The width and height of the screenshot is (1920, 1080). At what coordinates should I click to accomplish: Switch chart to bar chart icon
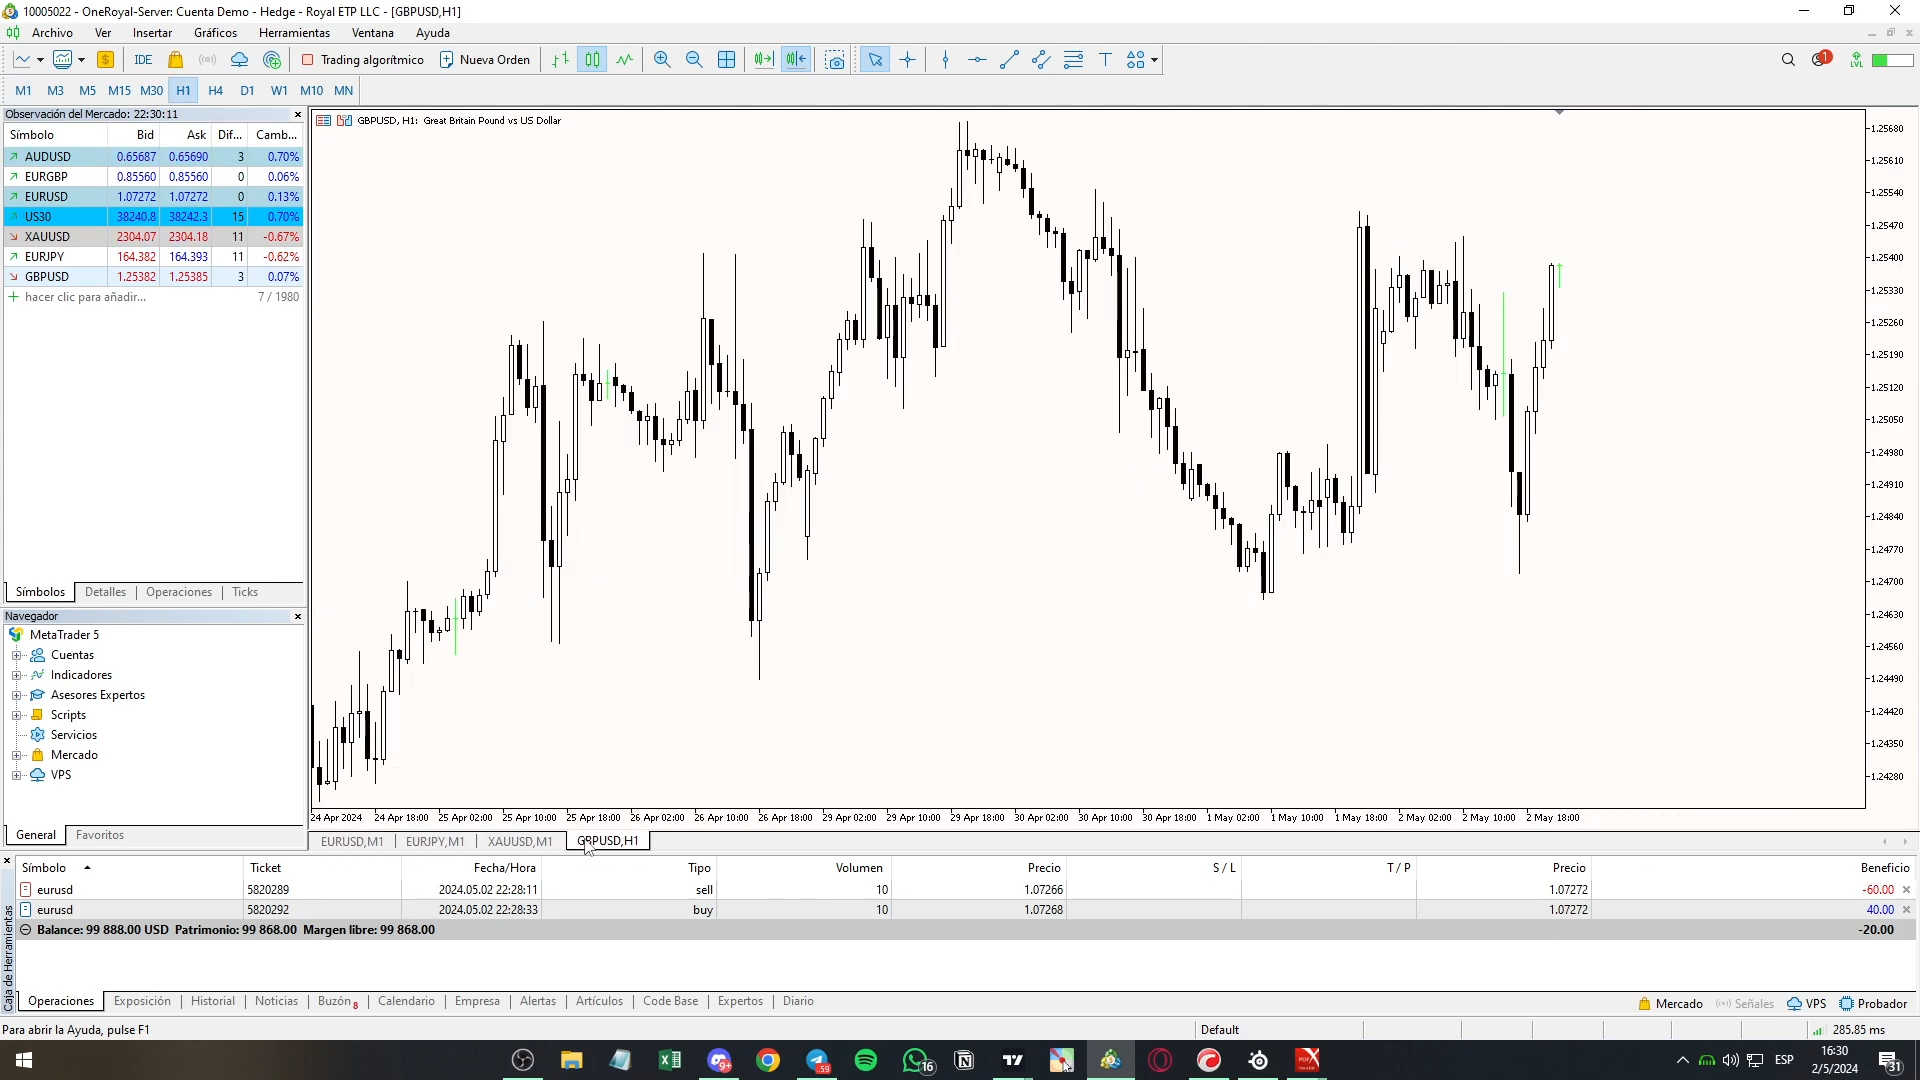point(560,60)
